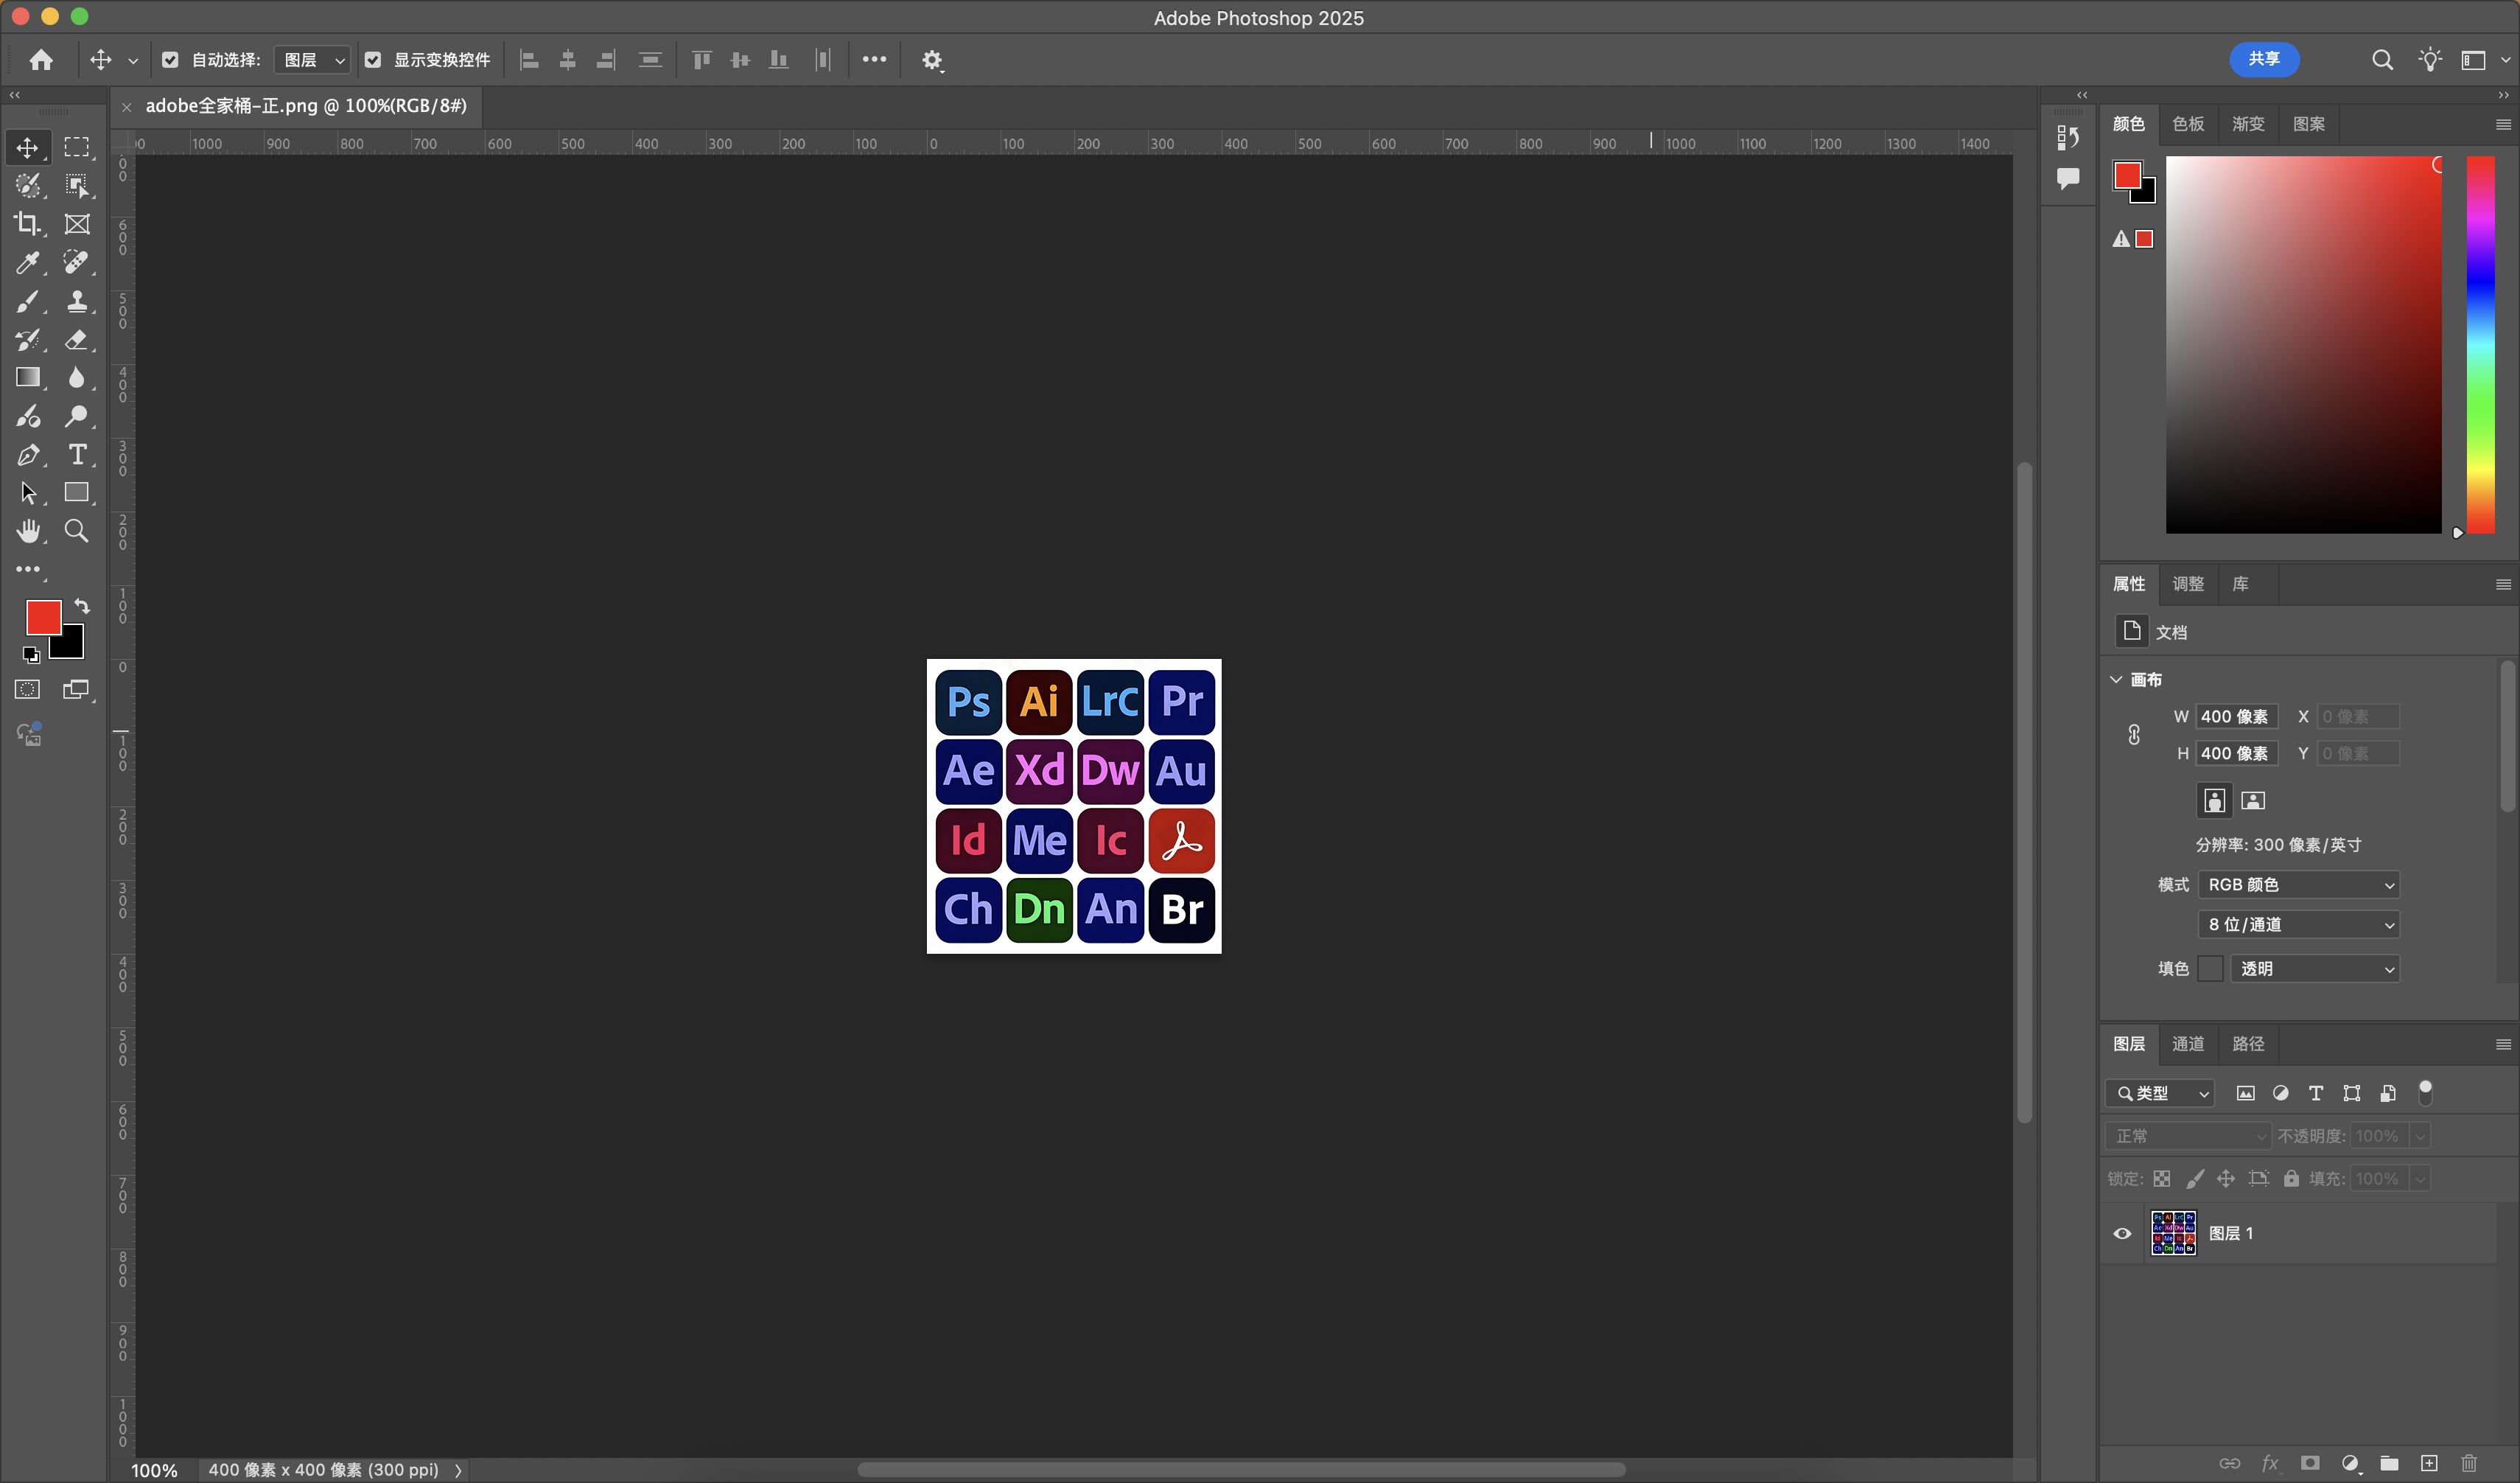Hide layer 图层 1 with eye icon

click(x=2122, y=1233)
